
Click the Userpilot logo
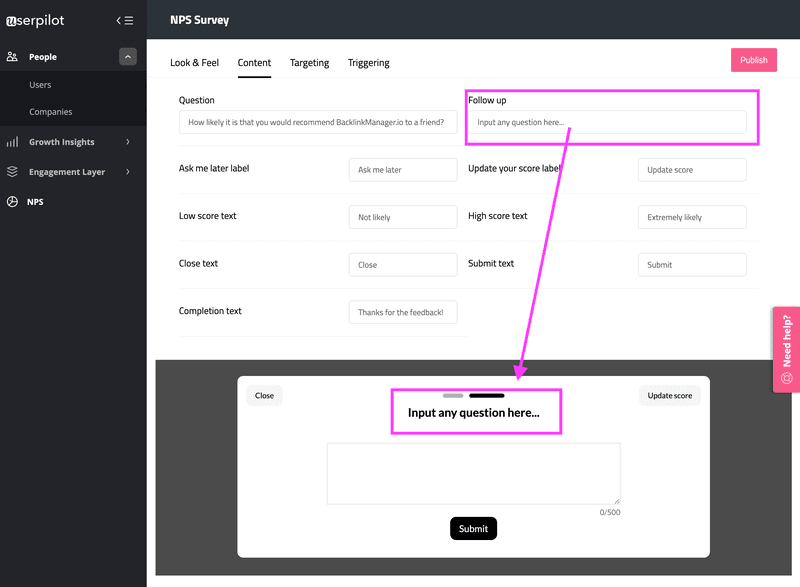coord(37,20)
